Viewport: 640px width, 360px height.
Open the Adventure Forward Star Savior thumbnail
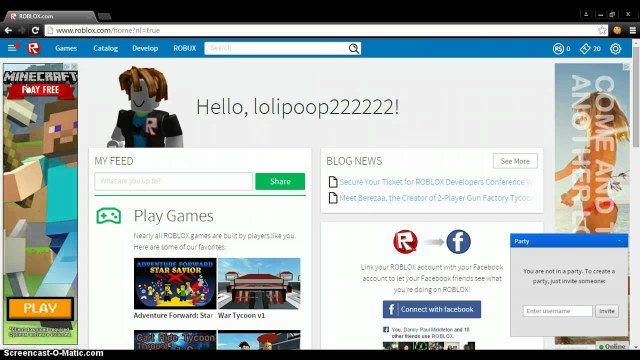click(x=175, y=283)
